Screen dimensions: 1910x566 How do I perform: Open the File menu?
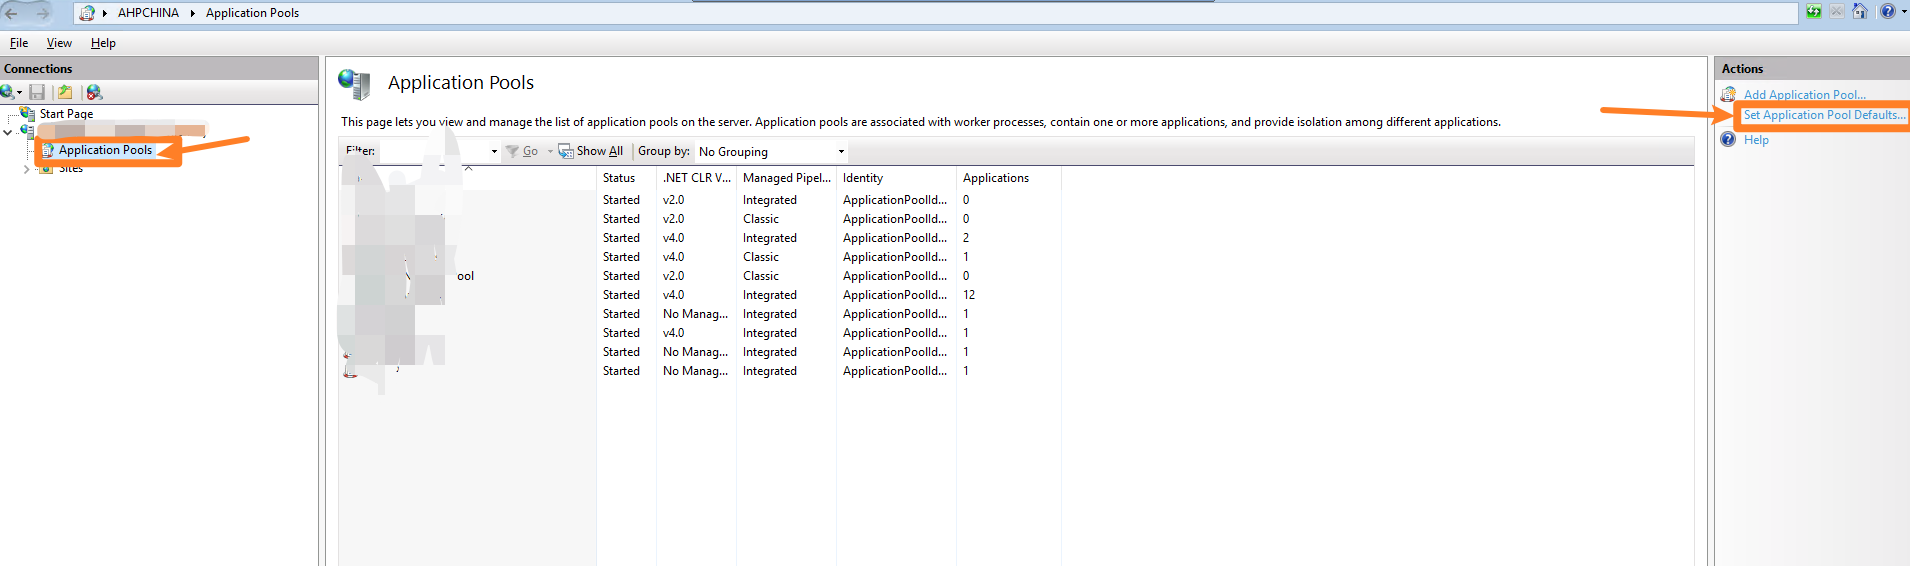click(19, 43)
